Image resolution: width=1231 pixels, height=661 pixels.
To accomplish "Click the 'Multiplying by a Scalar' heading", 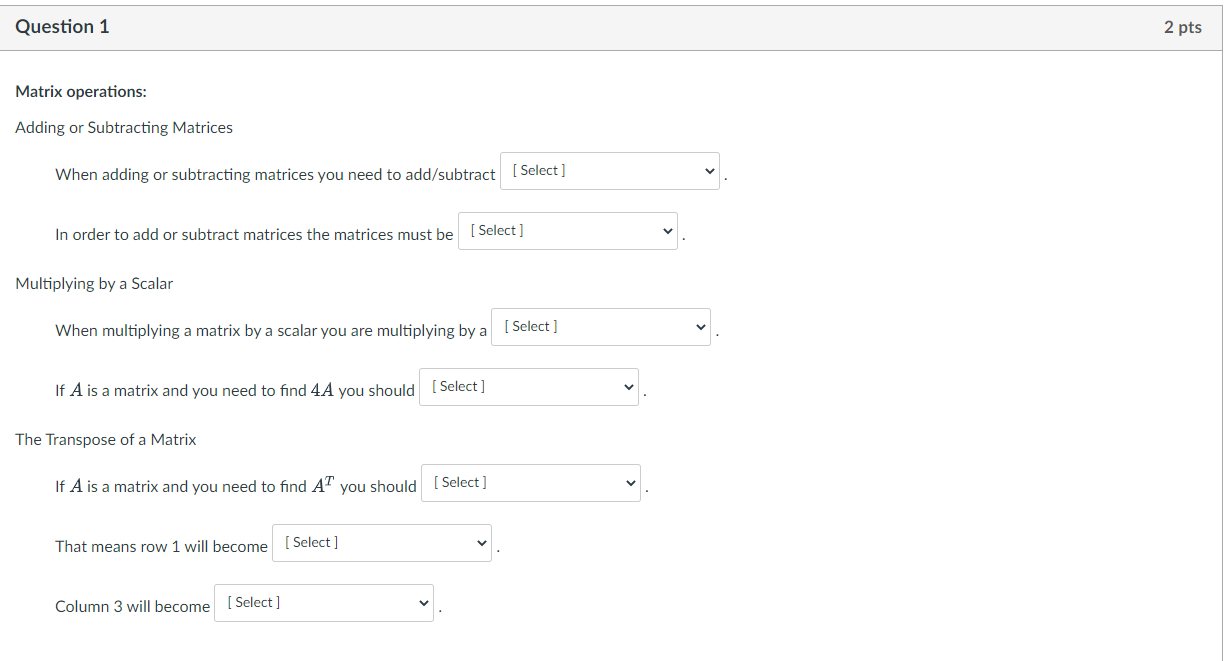I will click(94, 284).
